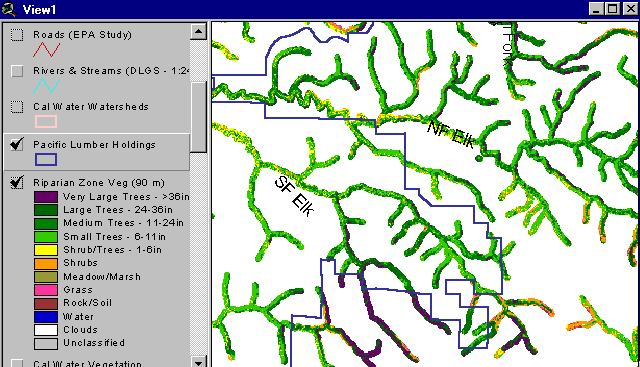Click the legend scrollbar up arrow
640x367 pixels.
tap(198, 31)
